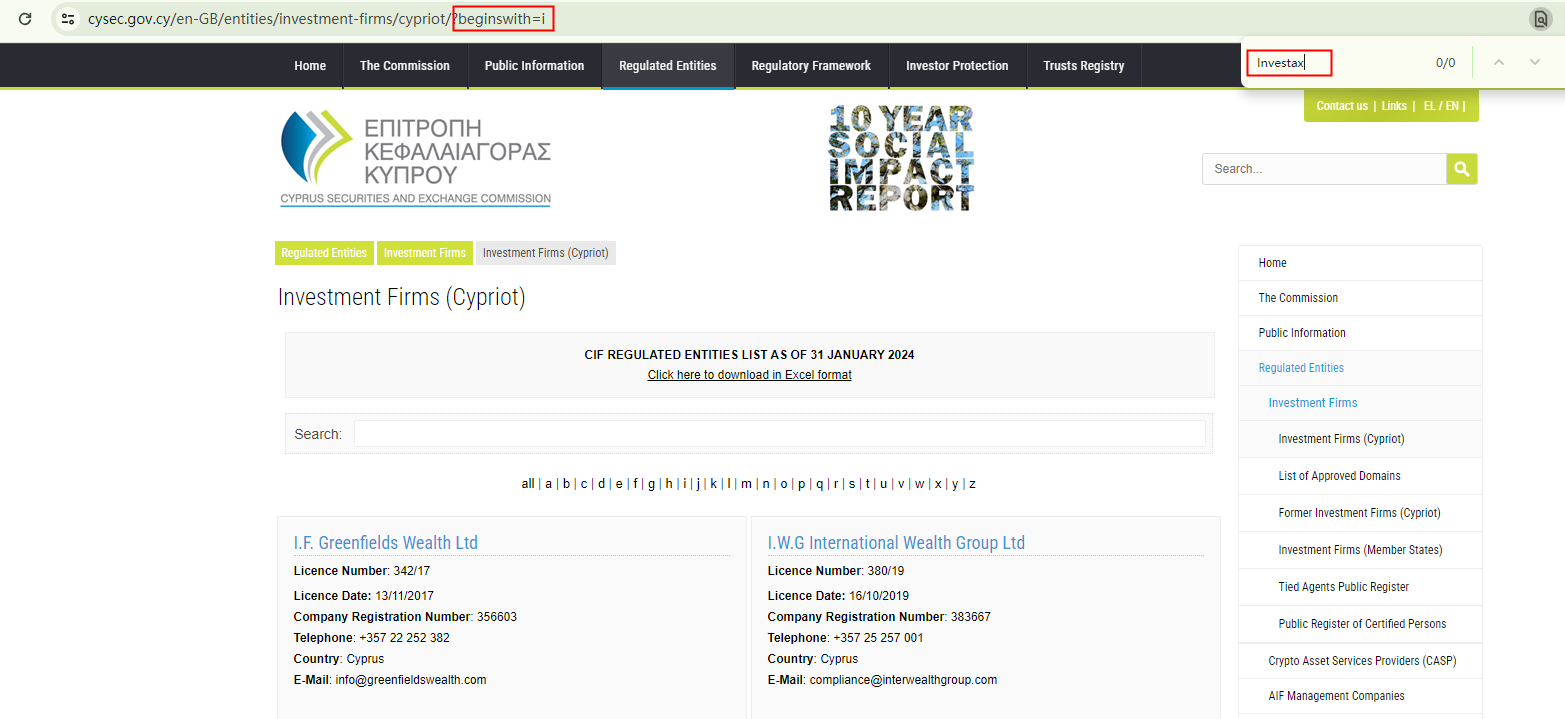1565x719 pixels.
Task: Open Investor Protection top menu
Action: click(957, 66)
